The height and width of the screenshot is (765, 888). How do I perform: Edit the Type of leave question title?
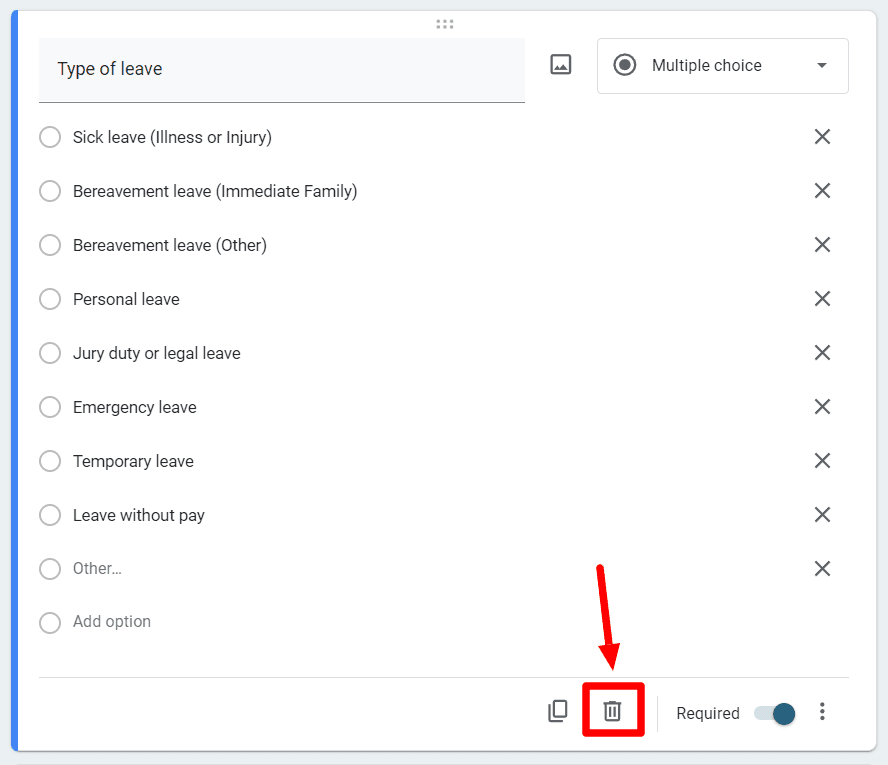[x=281, y=70]
